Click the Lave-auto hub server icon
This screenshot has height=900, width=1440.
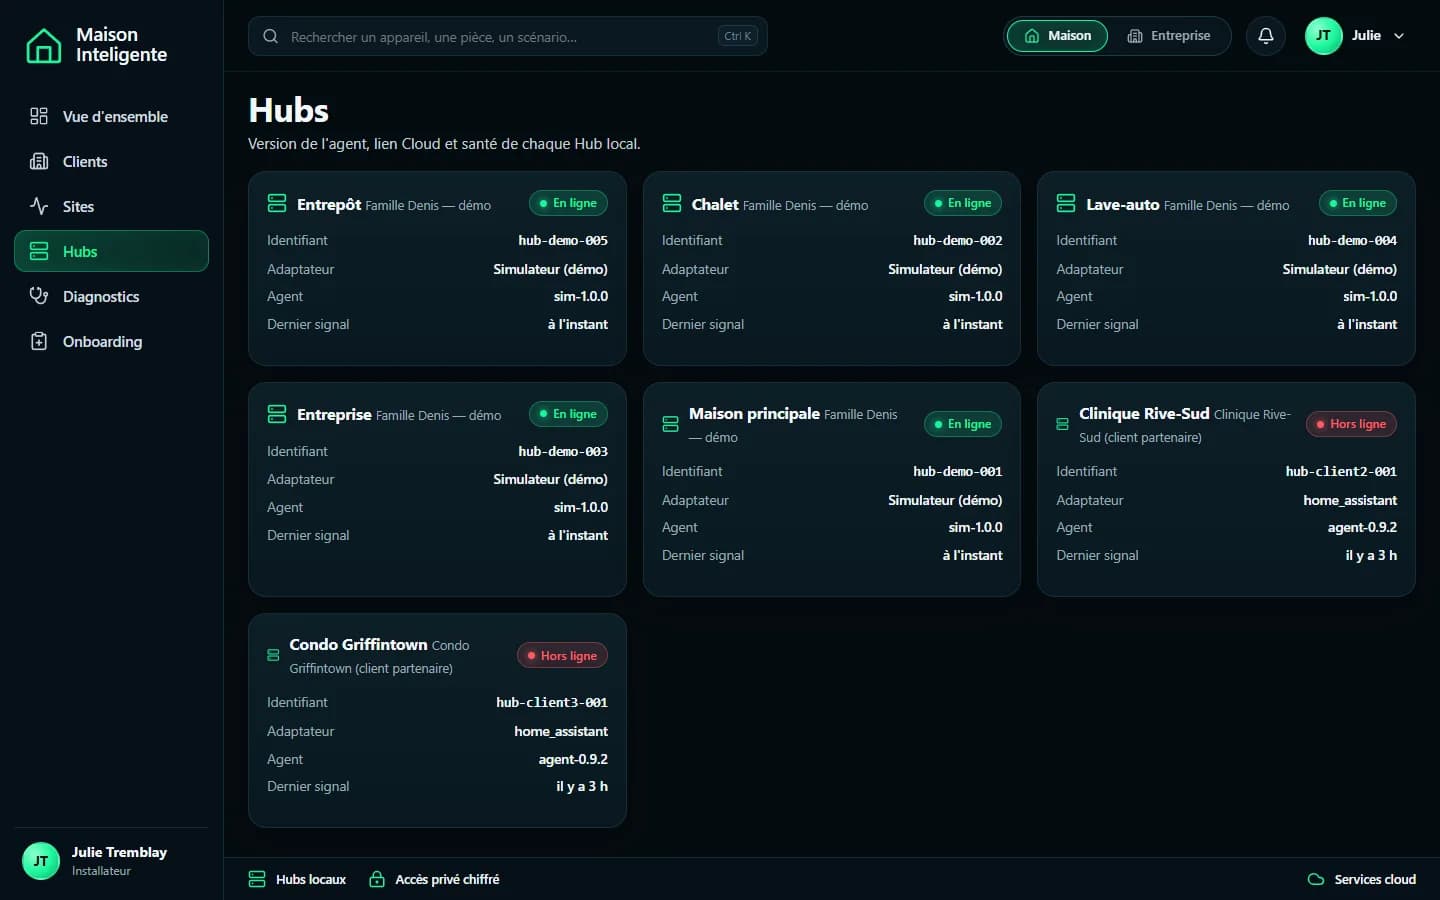tap(1066, 204)
